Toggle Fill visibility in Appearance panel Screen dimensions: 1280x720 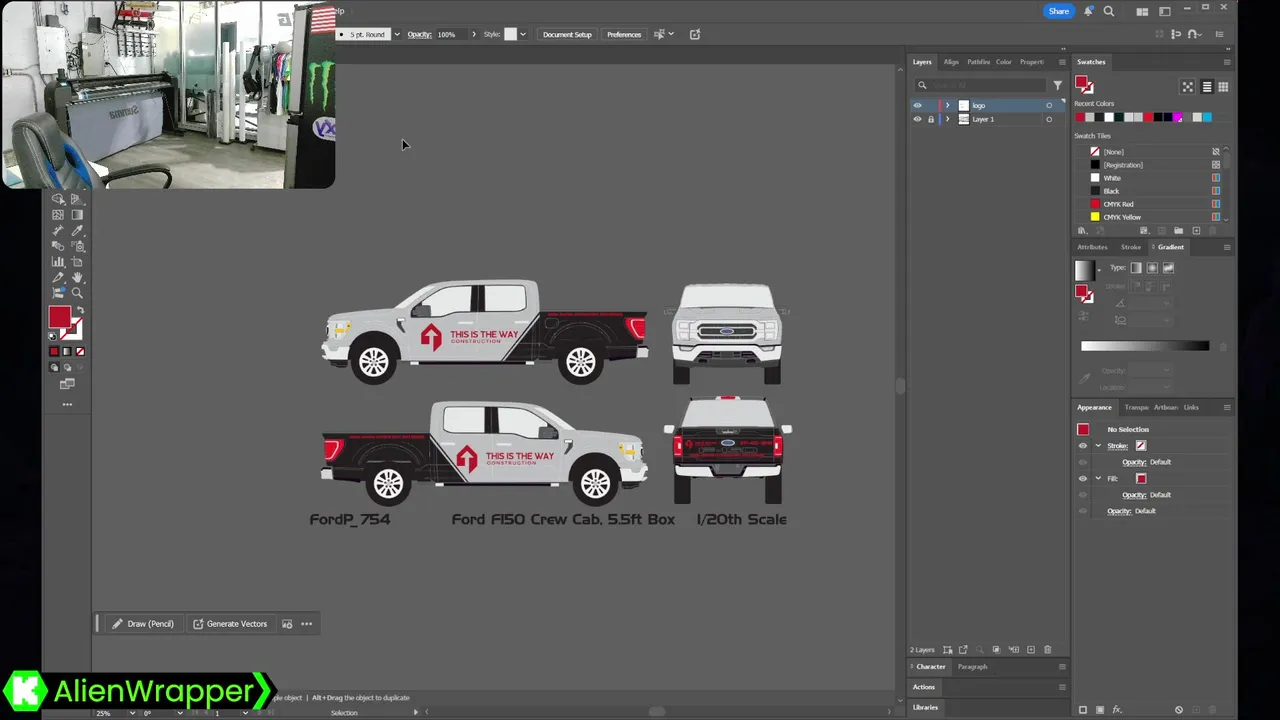[x=1082, y=479]
